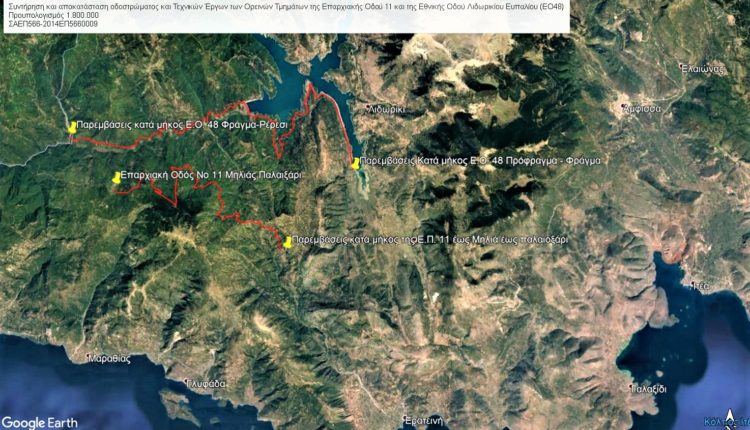Click the yellow pushpin at Πρόφραγμα - Φράγμα
The width and height of the screenshot is (750, 430).
point(355,164)
